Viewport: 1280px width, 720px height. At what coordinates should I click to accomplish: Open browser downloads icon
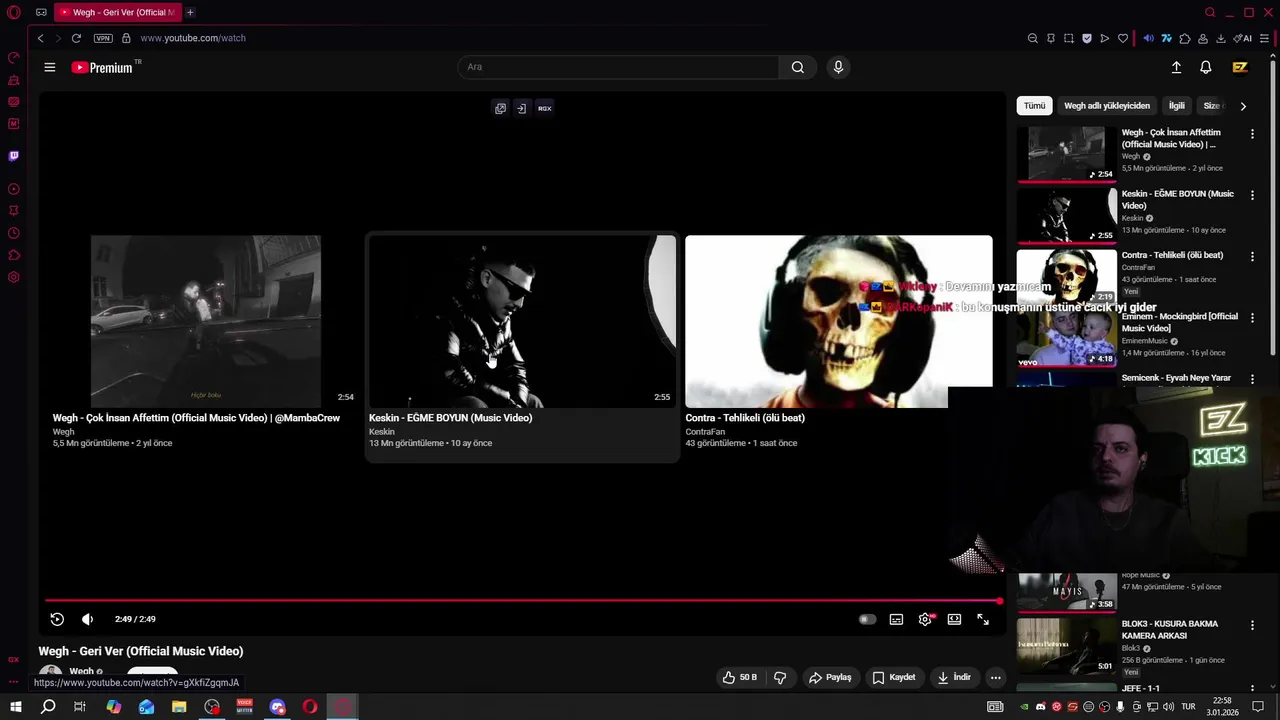[1220, 38]
